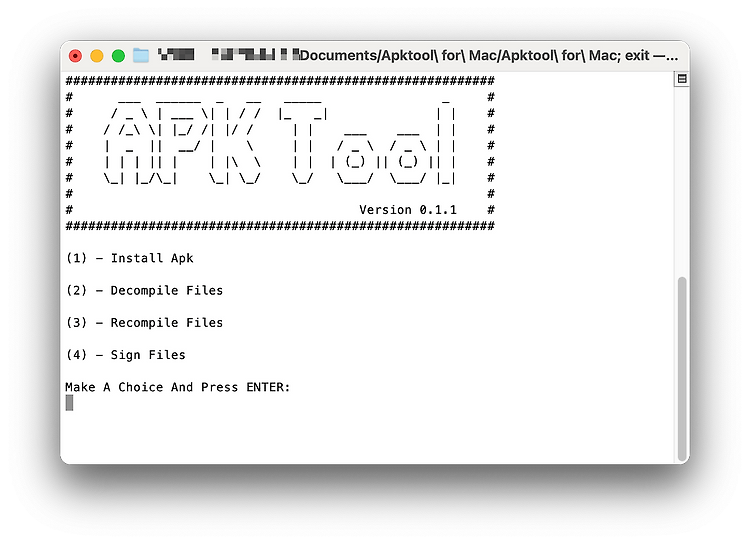Click the "Version 0.1.1" text
Screen dimensions: 750x544
(408, 210)
